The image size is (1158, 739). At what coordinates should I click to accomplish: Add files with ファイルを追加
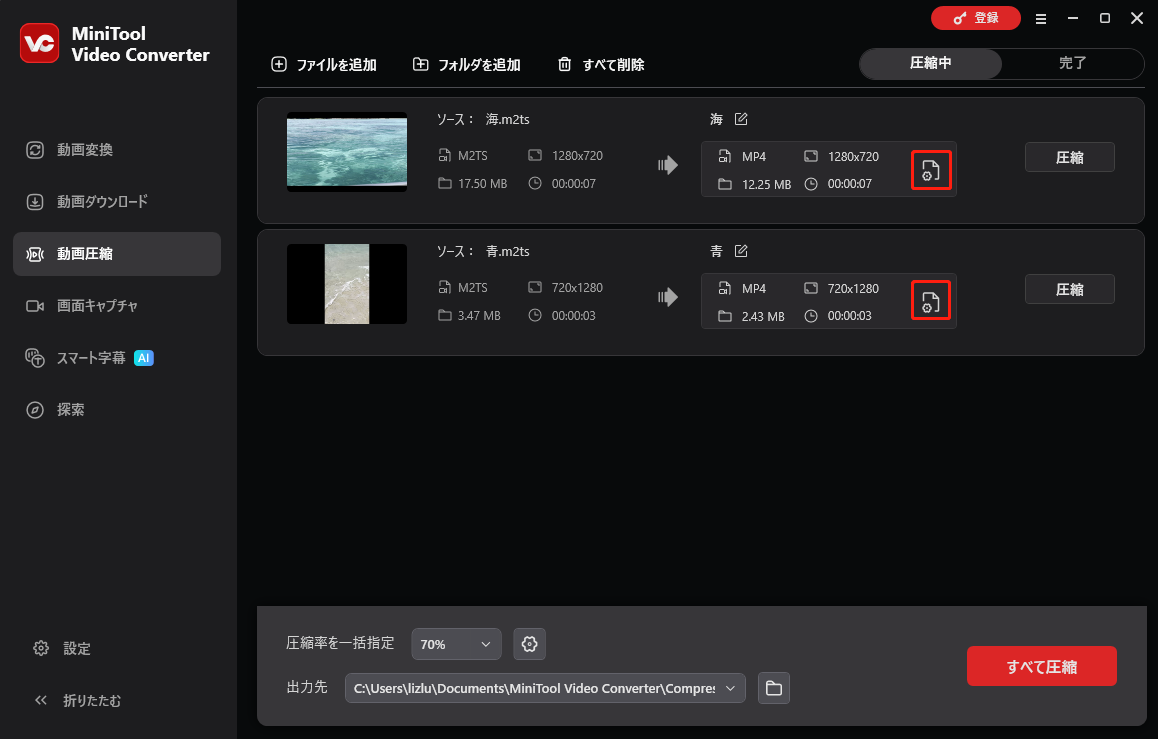323,64
